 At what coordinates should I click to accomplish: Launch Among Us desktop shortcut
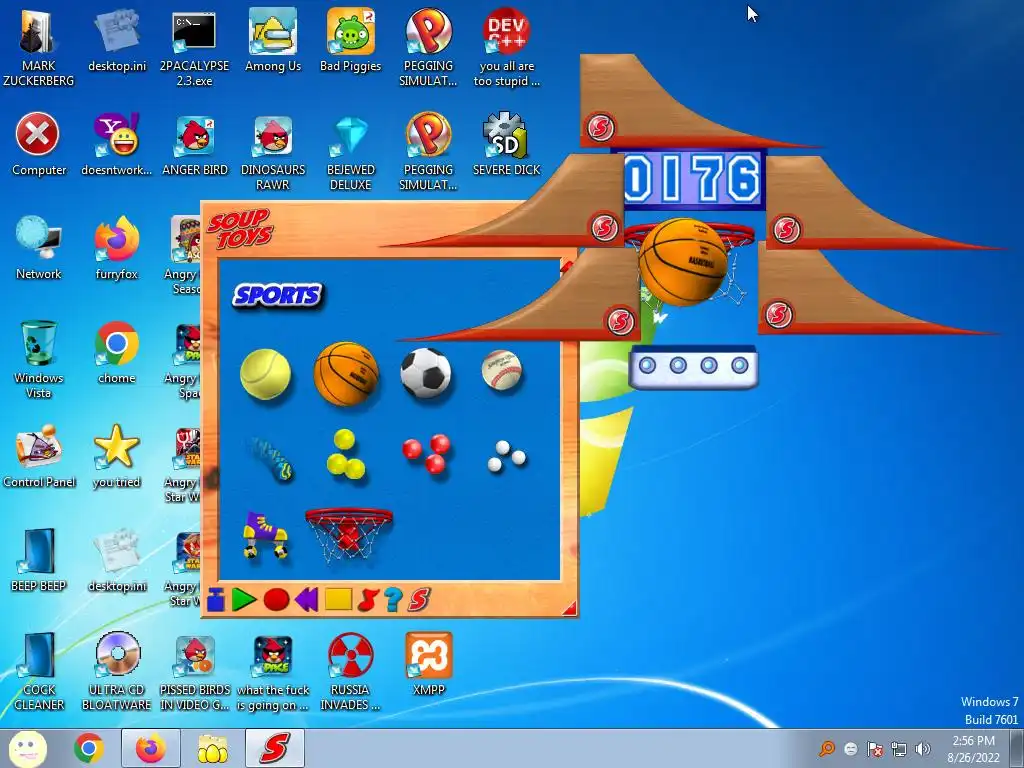coord(272,40)
